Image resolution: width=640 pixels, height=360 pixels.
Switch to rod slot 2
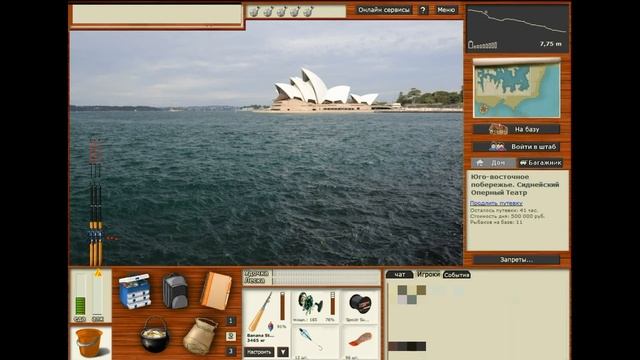click(231, 336)
